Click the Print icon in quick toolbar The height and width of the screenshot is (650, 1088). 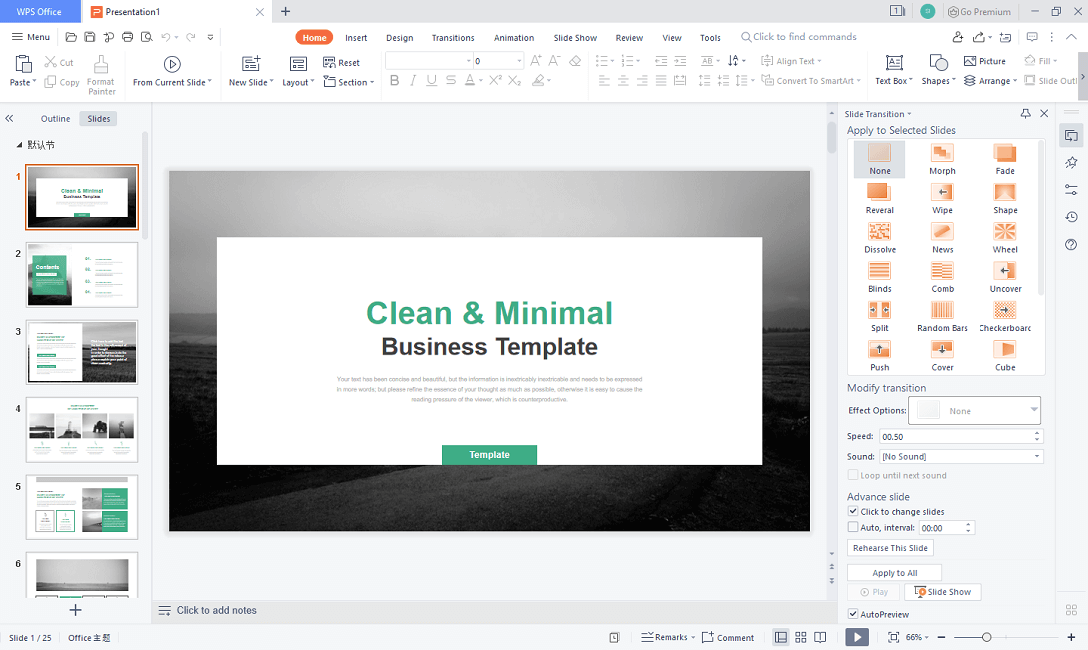[x=127, y=37]
